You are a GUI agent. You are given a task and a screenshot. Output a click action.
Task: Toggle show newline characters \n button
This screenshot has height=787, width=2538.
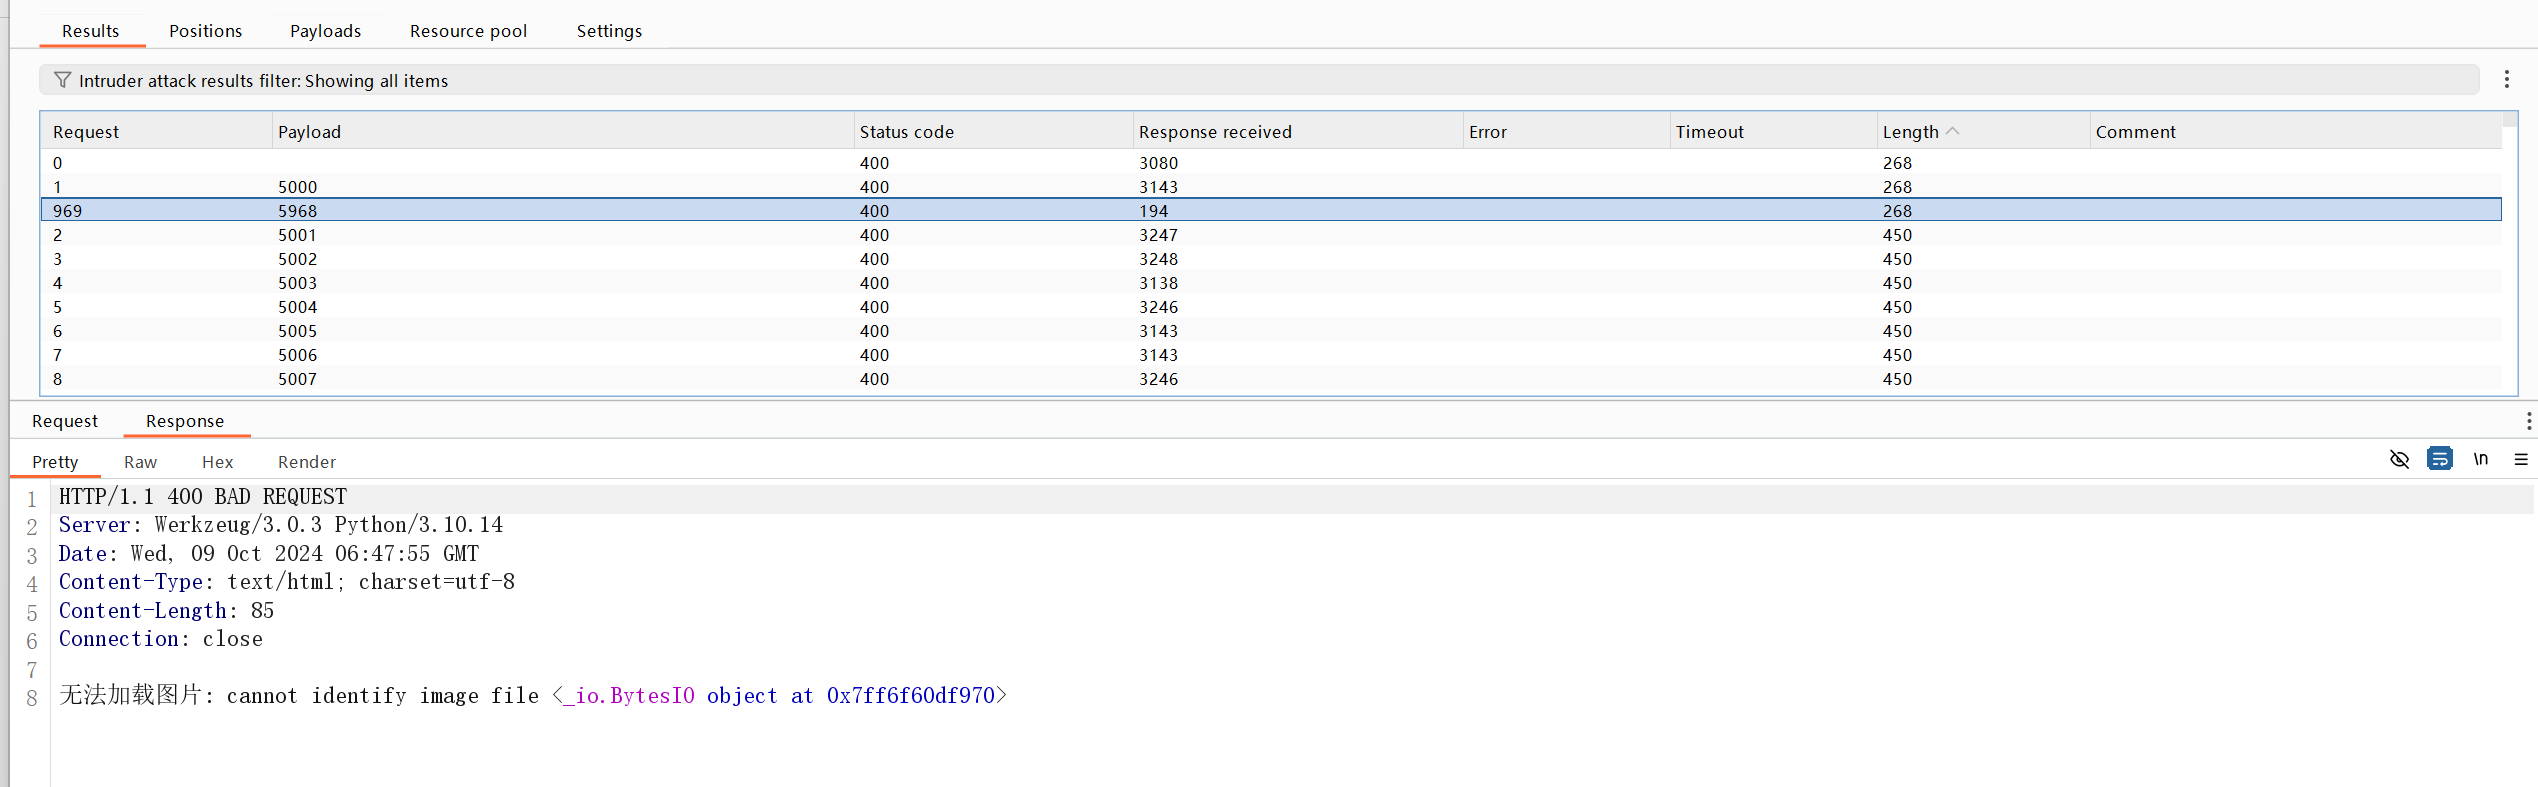pos(2480,459)
